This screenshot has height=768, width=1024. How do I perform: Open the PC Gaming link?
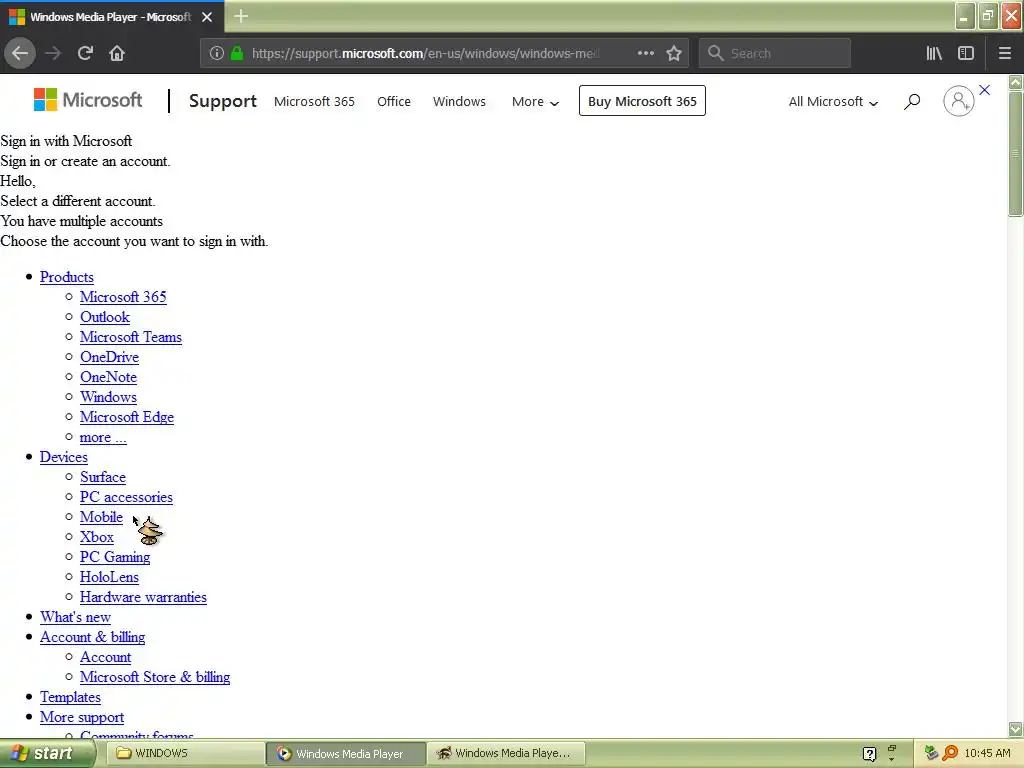115,557
